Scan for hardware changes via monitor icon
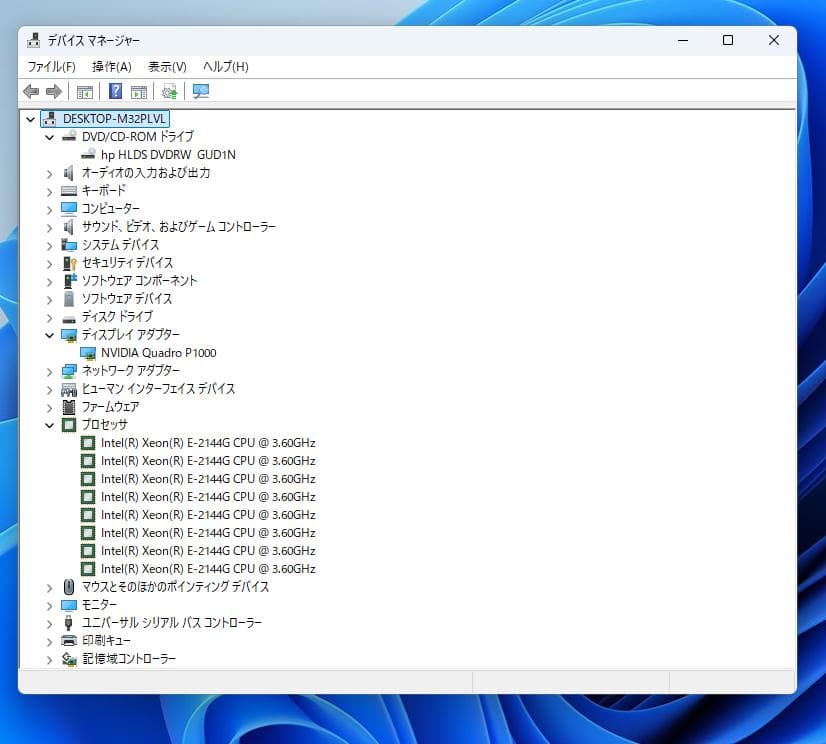 tap(200, 91)
